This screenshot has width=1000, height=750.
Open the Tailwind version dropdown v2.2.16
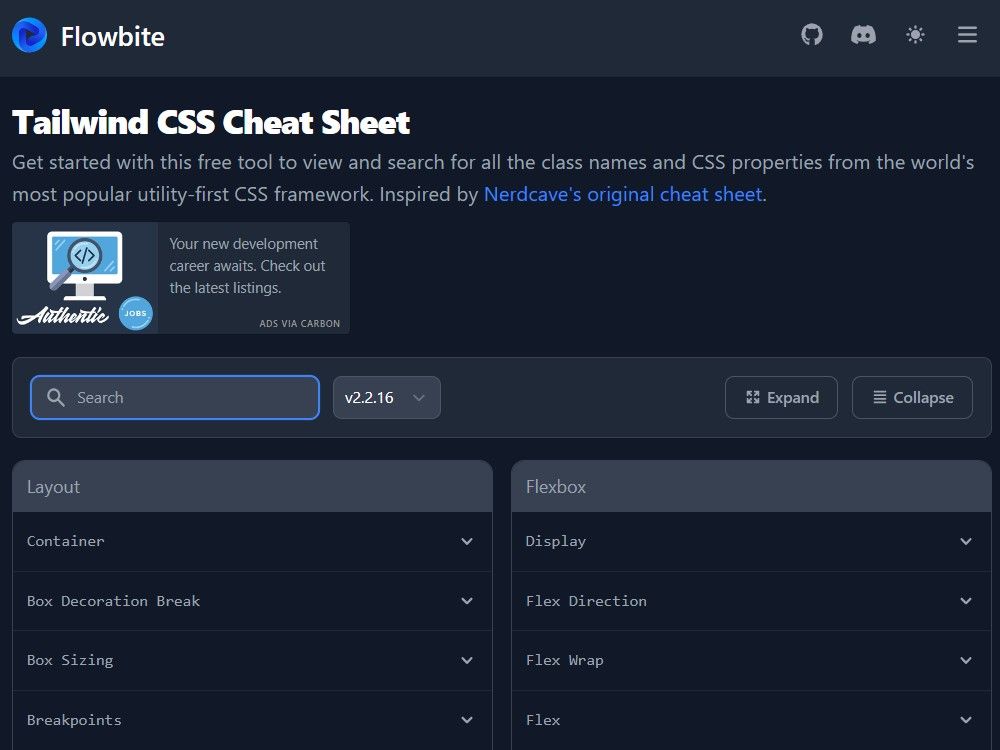click(x=387, y=397)
